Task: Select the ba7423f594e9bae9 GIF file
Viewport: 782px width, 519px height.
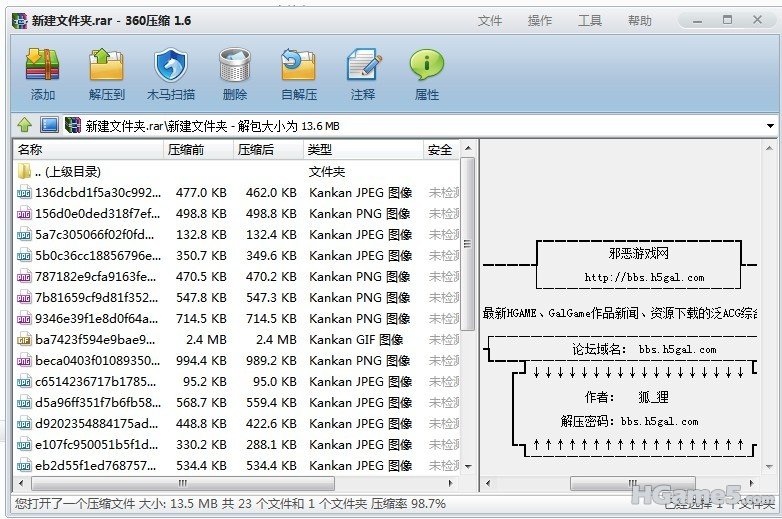Action: click(x=96, y=340)
